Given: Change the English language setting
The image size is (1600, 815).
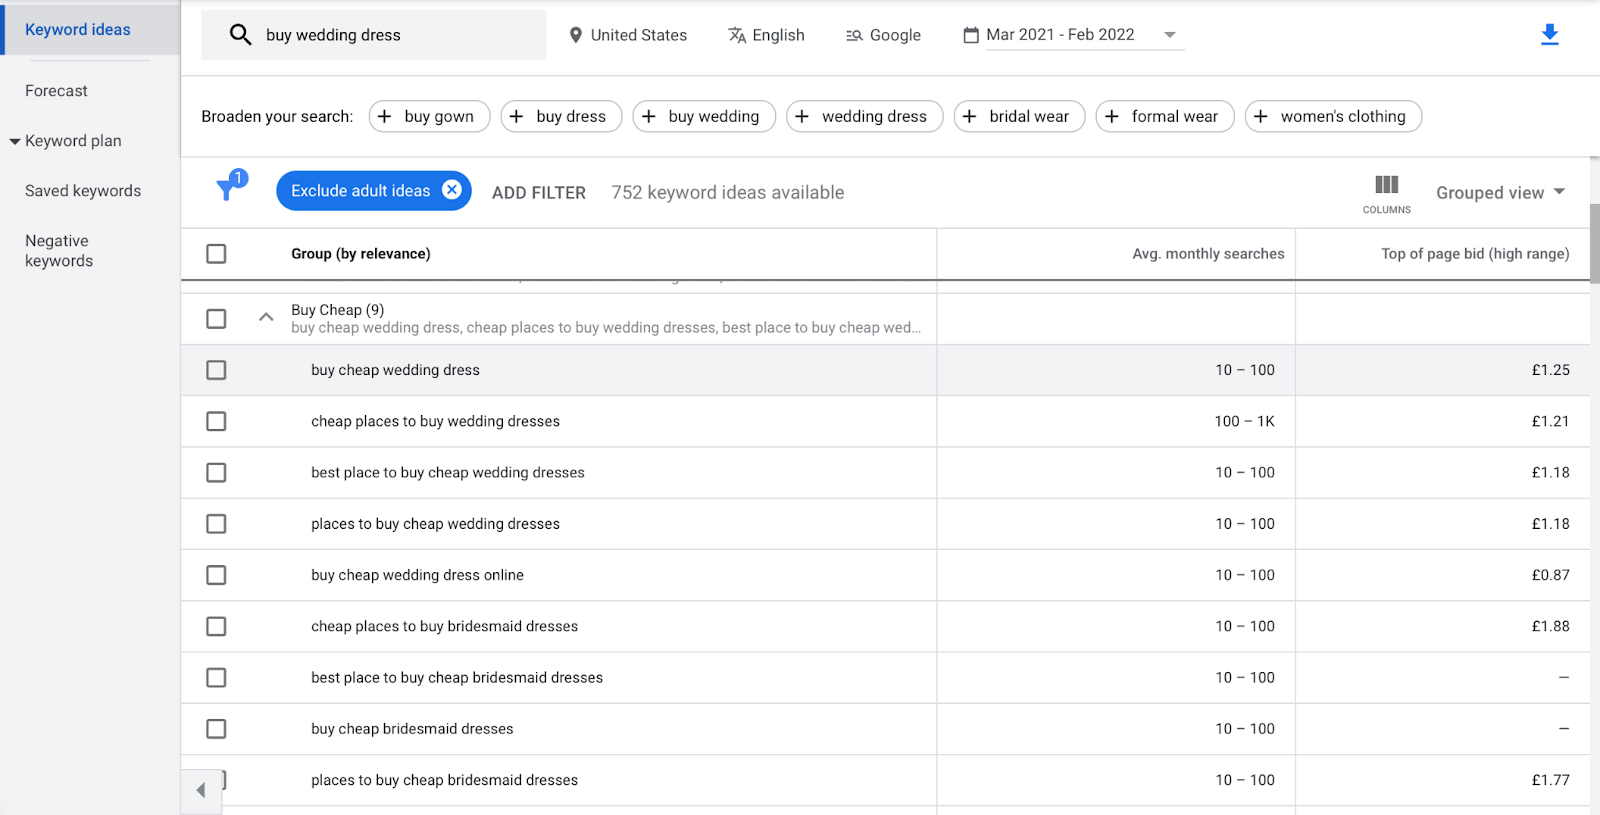Looking at the screenshot, I should click(x=767, y=35).
